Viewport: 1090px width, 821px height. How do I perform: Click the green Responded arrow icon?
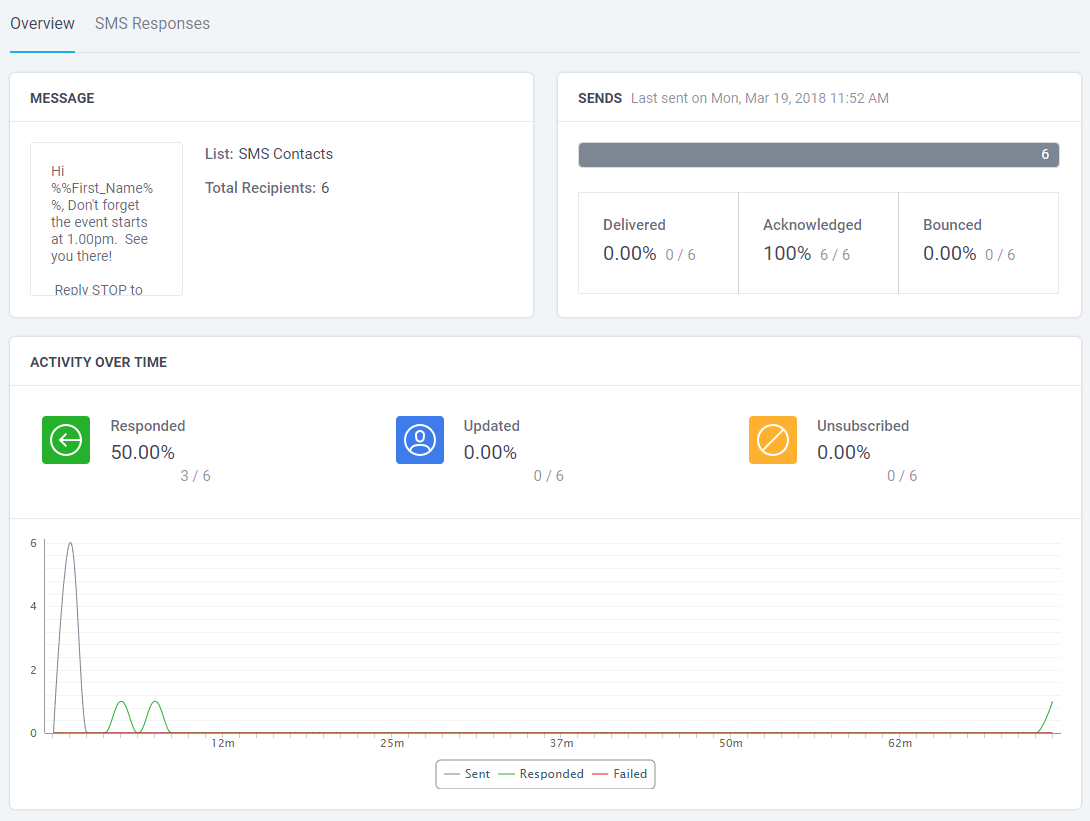point(66,440)
